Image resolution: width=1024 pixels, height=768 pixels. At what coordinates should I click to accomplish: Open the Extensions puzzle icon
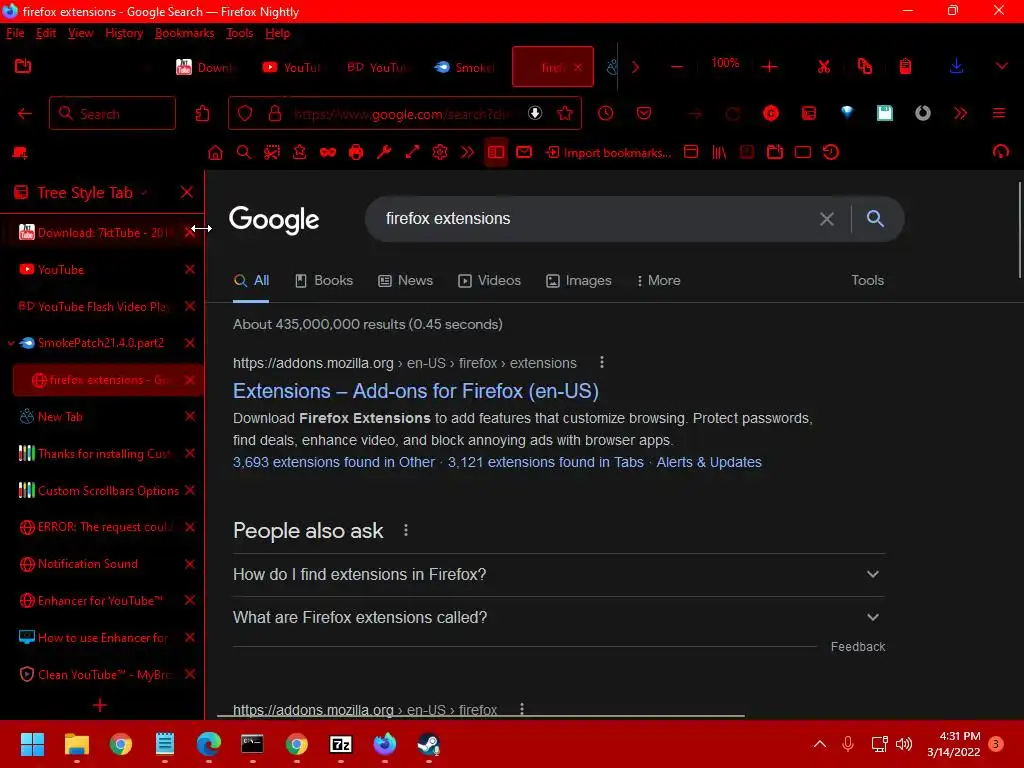point(202,114)
